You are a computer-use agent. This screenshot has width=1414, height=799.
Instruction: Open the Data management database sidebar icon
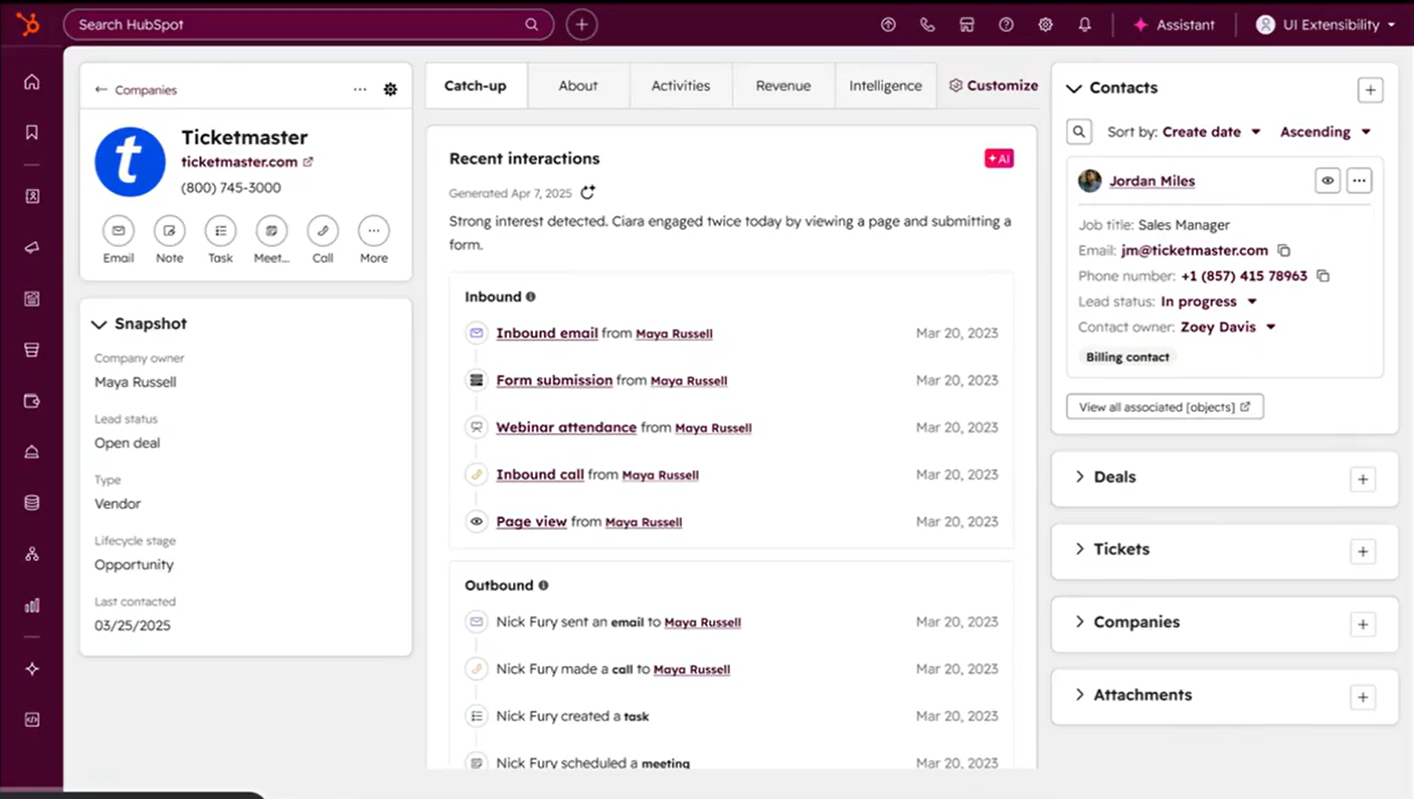click(x=32, y=503)
